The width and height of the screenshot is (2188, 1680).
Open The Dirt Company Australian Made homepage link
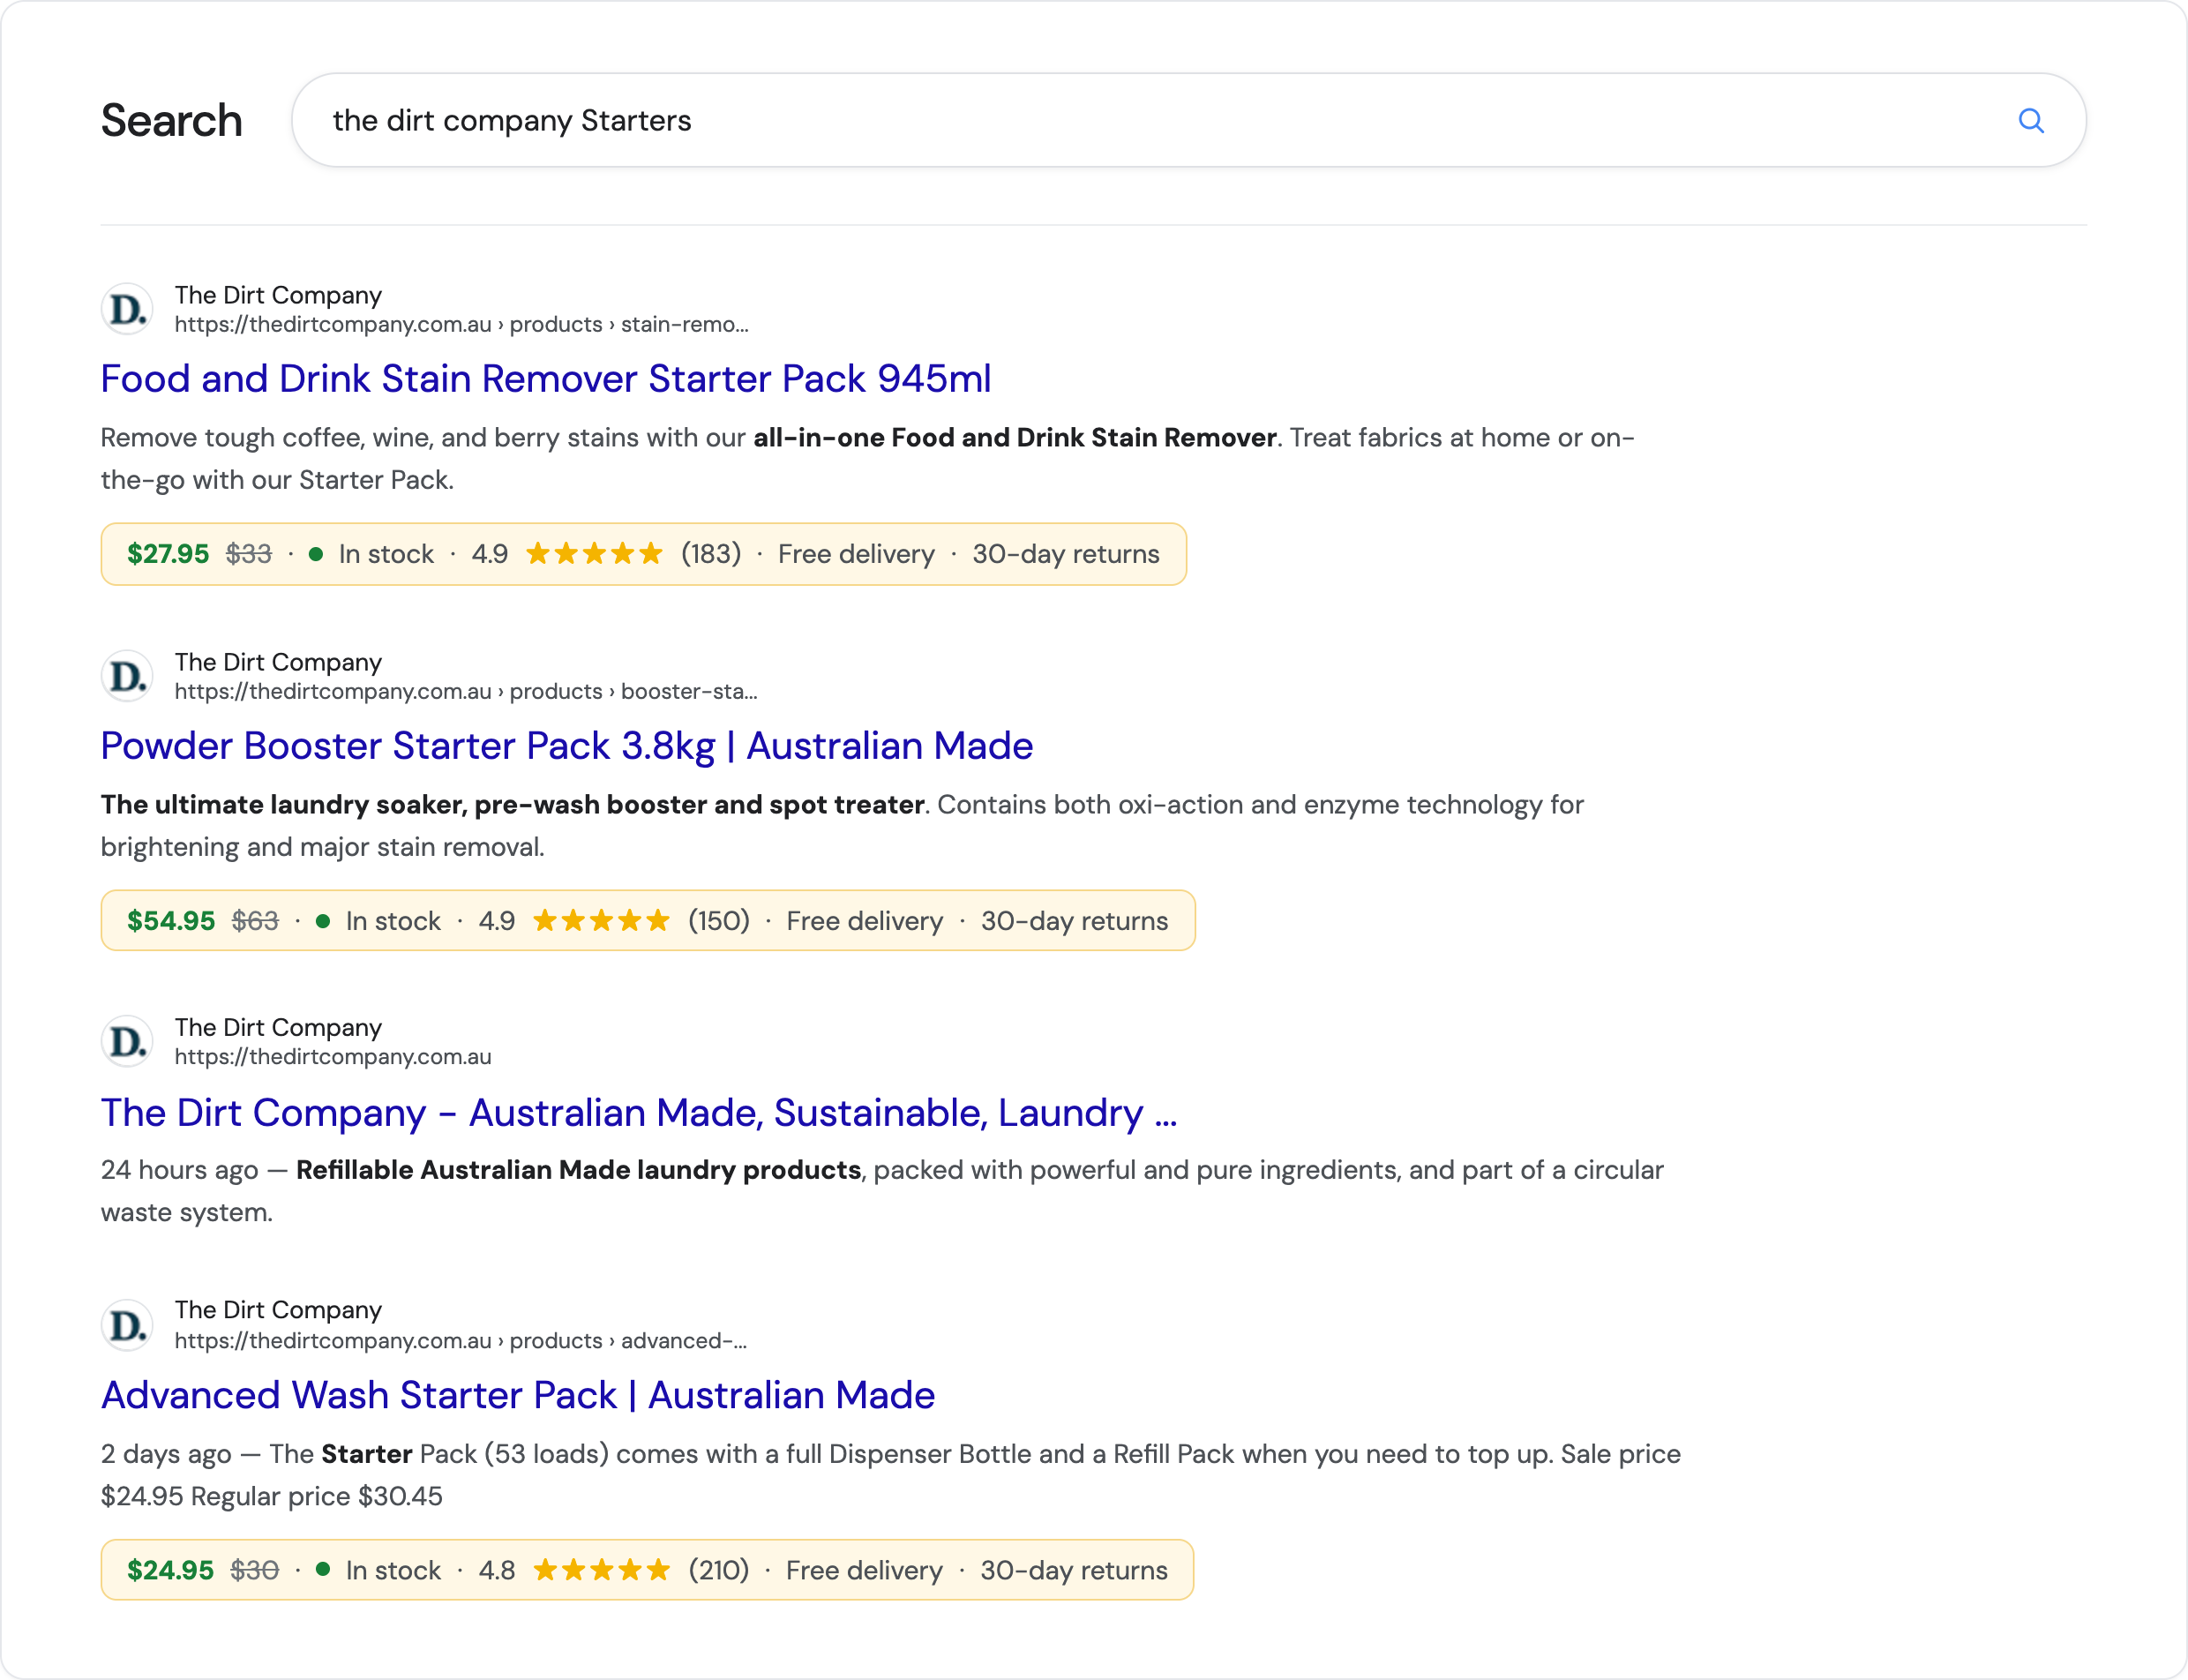tap(639, 1113)
